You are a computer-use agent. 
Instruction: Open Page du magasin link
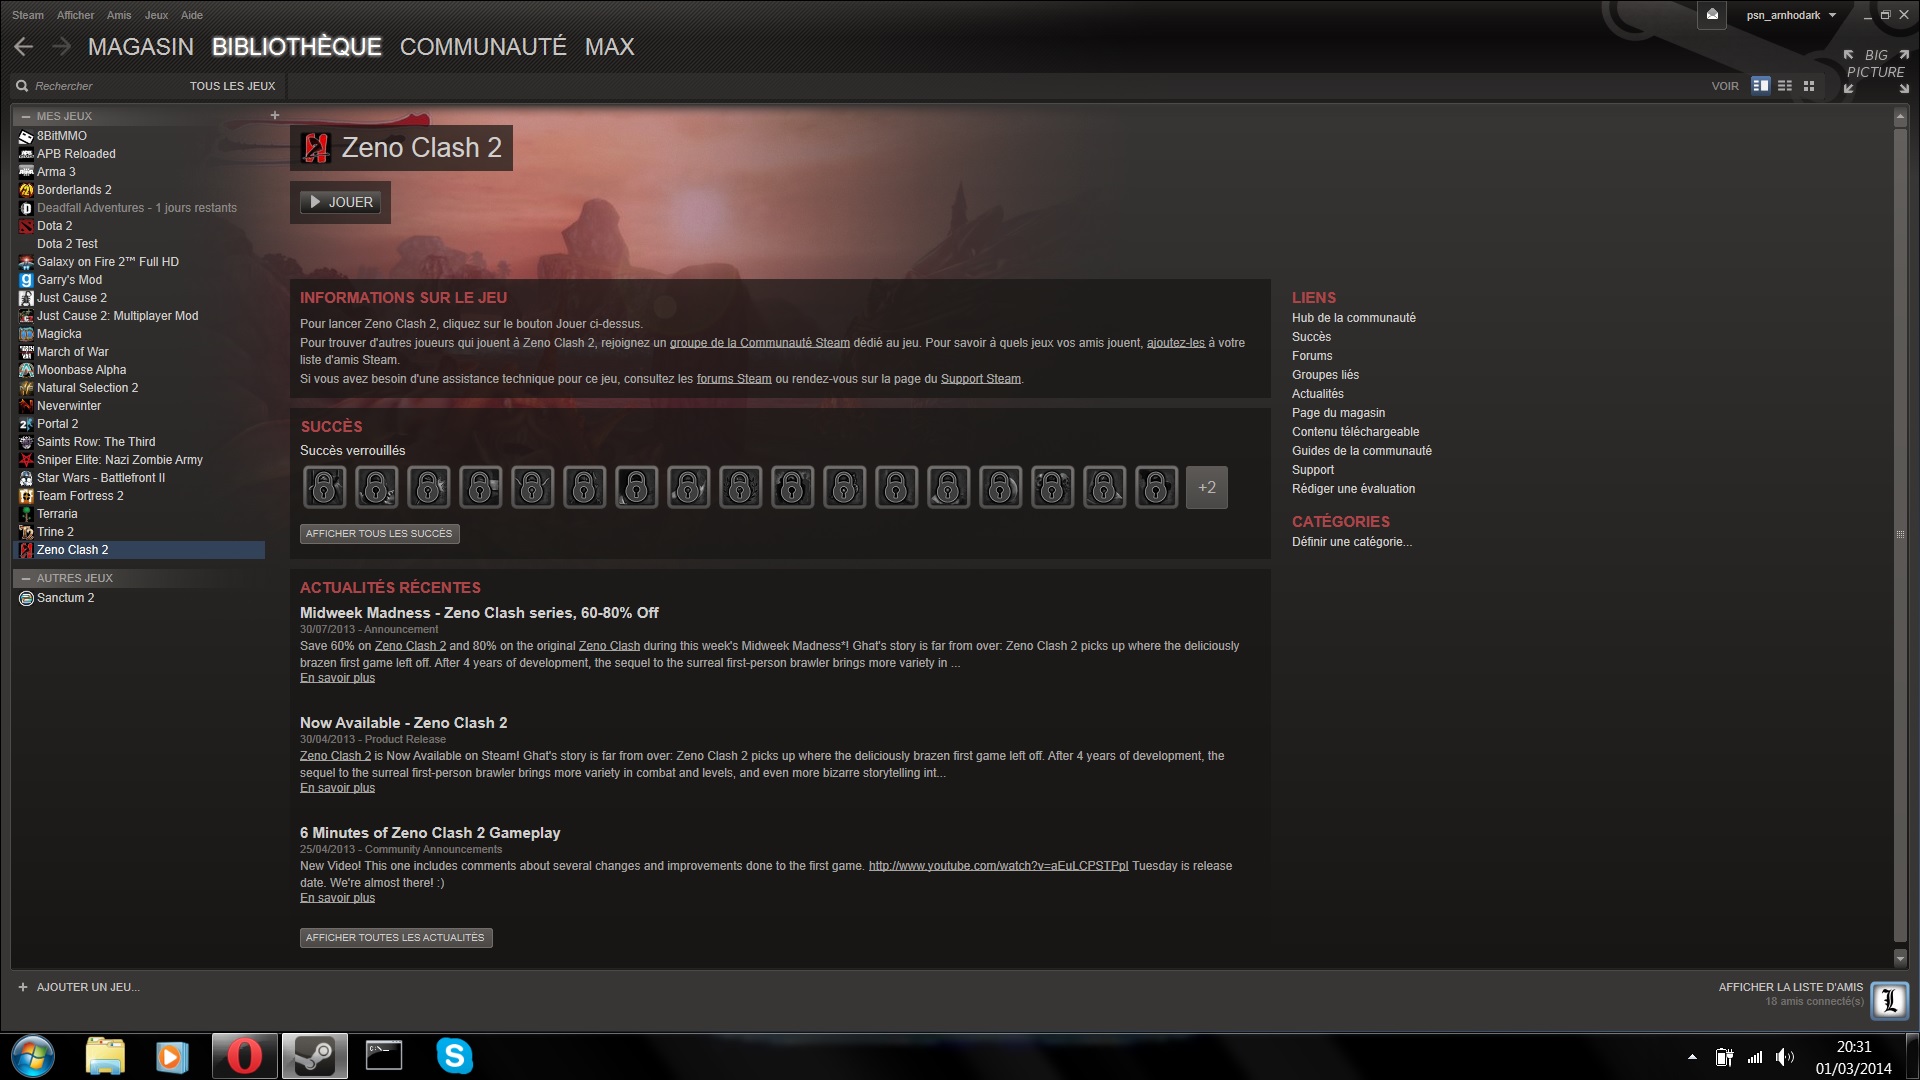click(x=1338, y=413)
